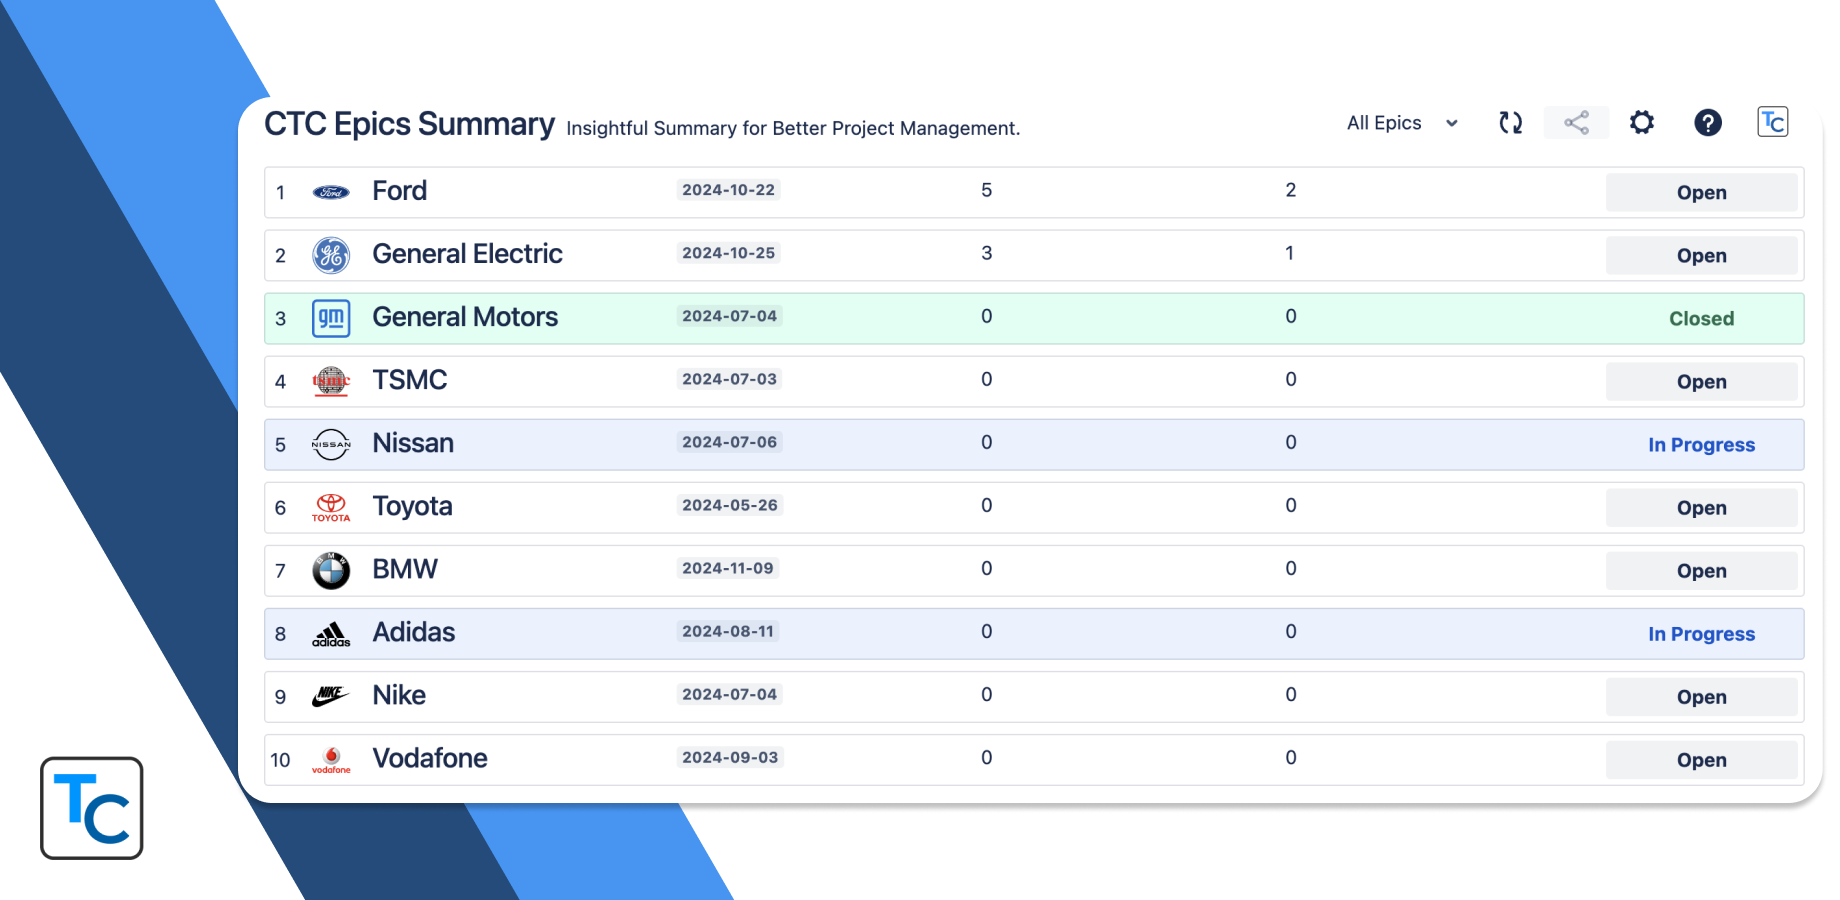Select the TSMC epic name
This screenshot has height=900, width=1840.
(x=409, y=379)
